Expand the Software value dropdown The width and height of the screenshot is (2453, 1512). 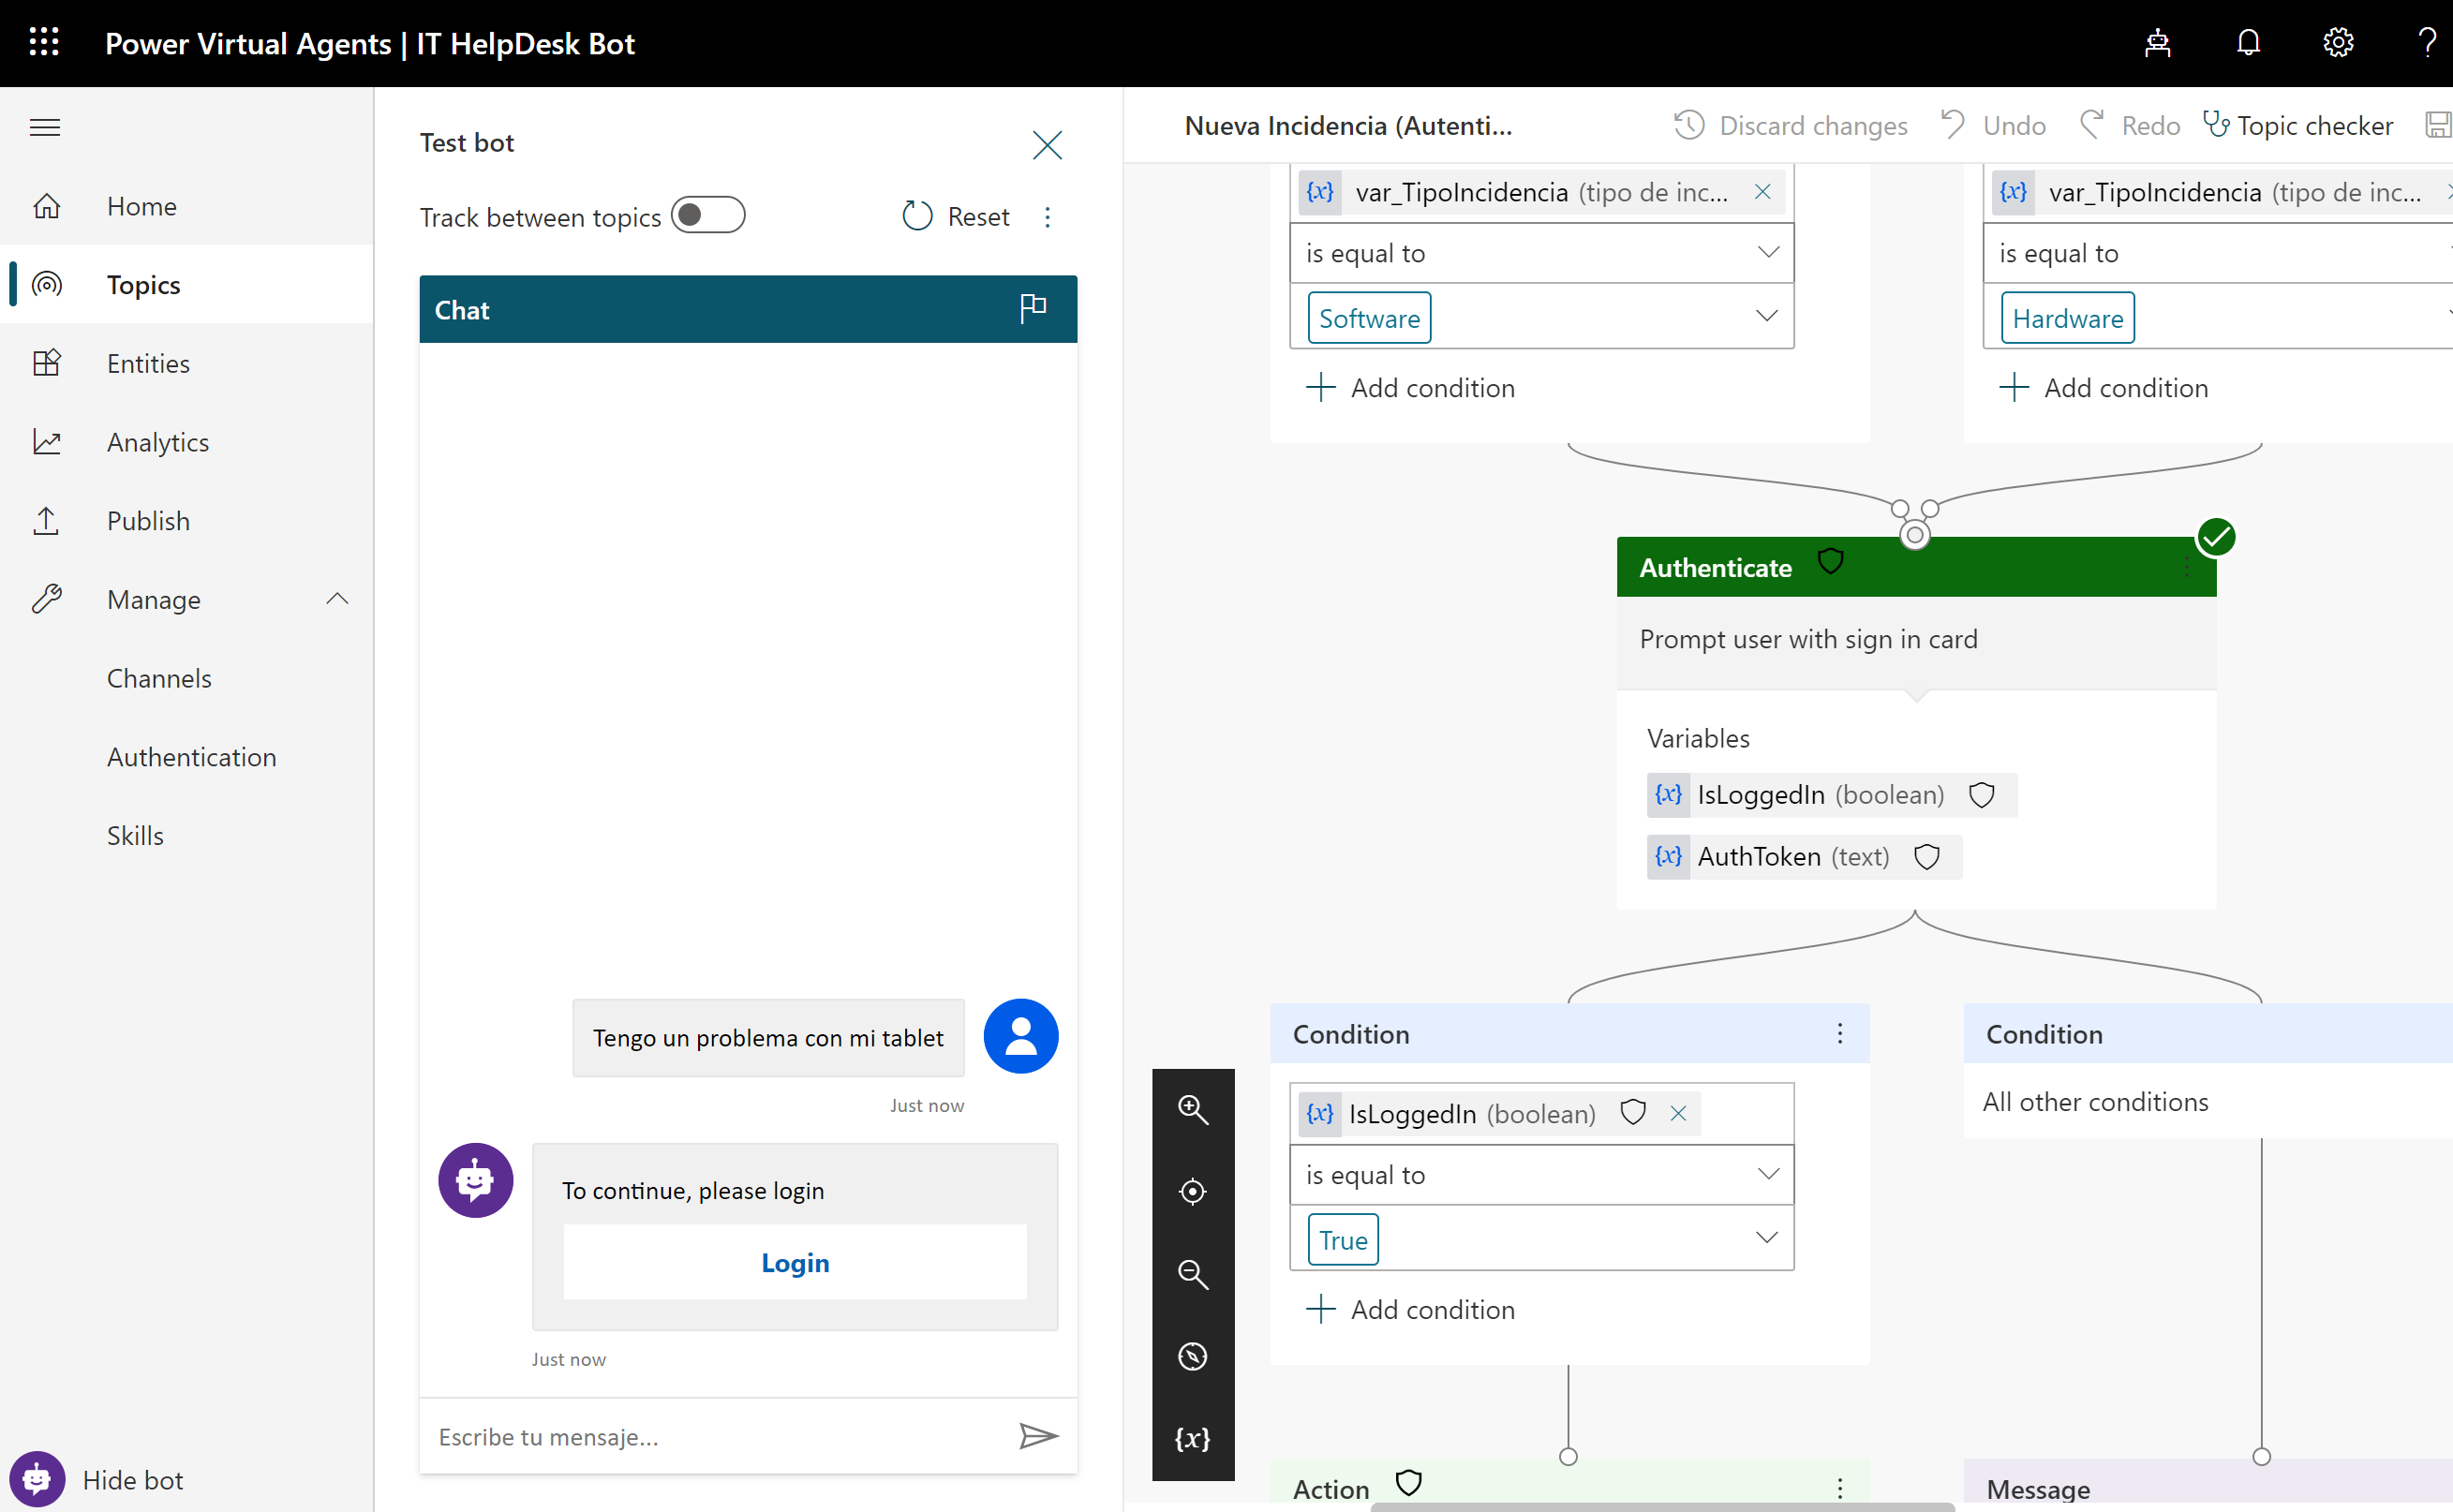(1767, 317)
